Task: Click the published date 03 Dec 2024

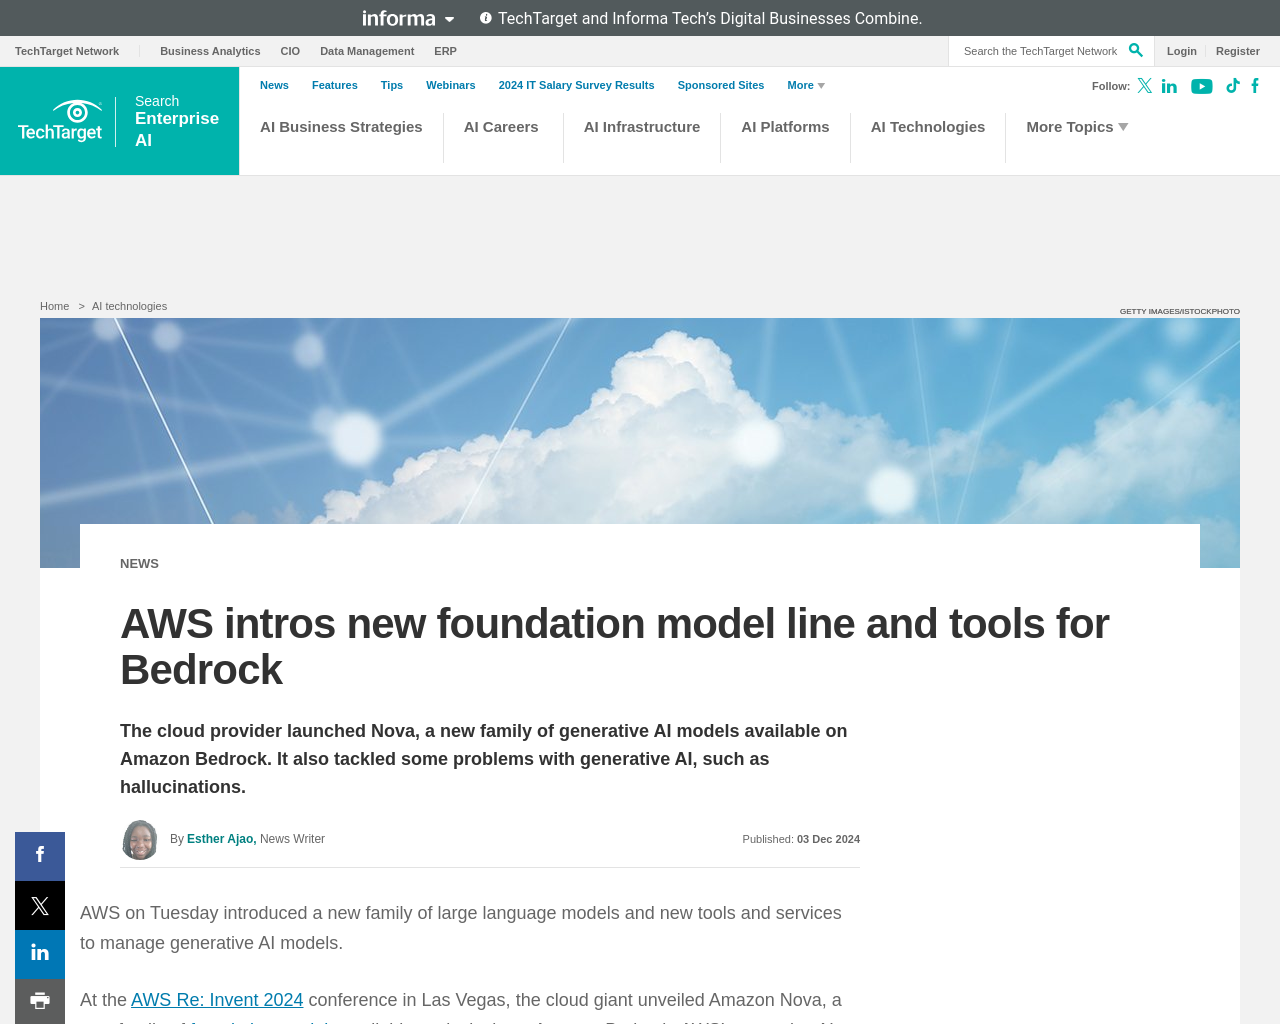Action: click(x=828, y=839)
